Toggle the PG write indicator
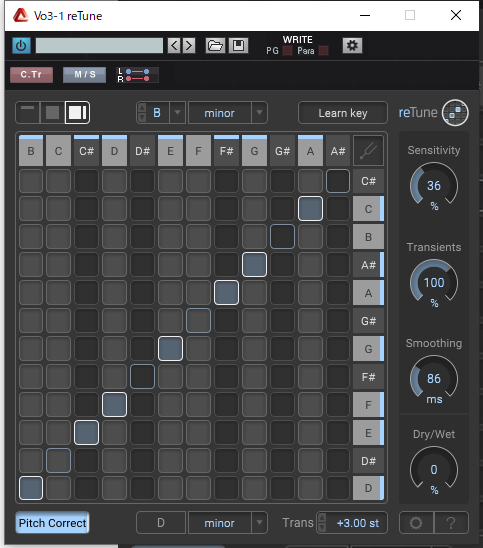 (x=287, y=51)
